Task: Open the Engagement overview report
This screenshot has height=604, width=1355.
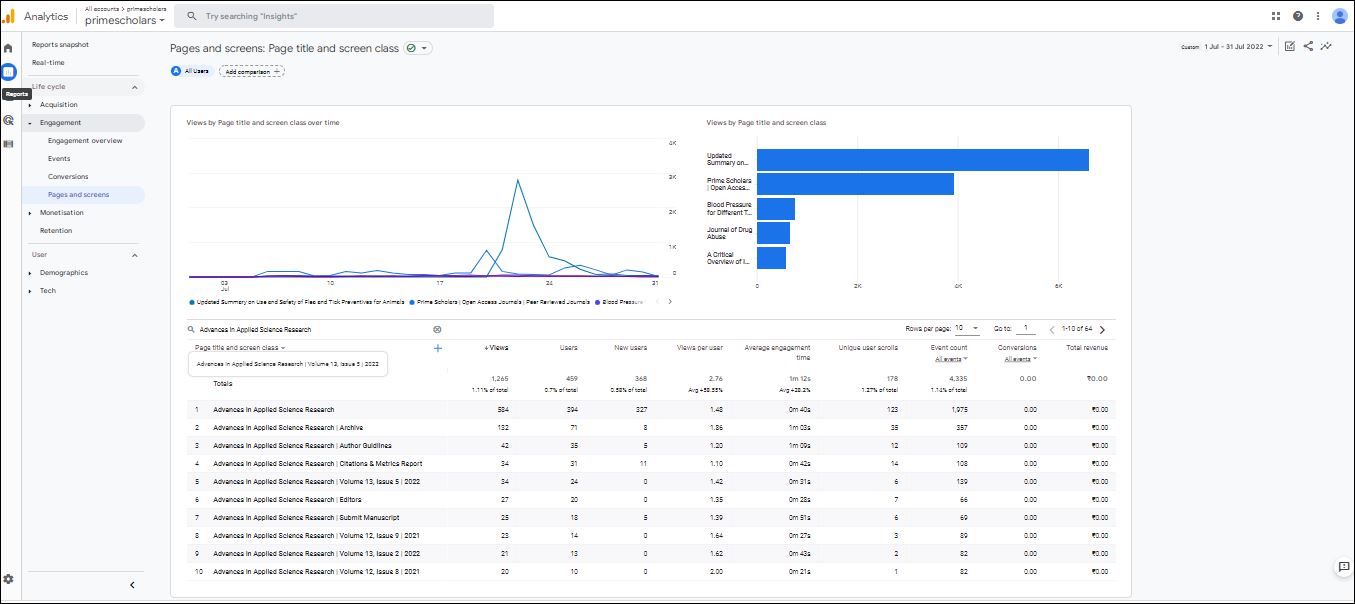Action: click(x=85, y=141)
